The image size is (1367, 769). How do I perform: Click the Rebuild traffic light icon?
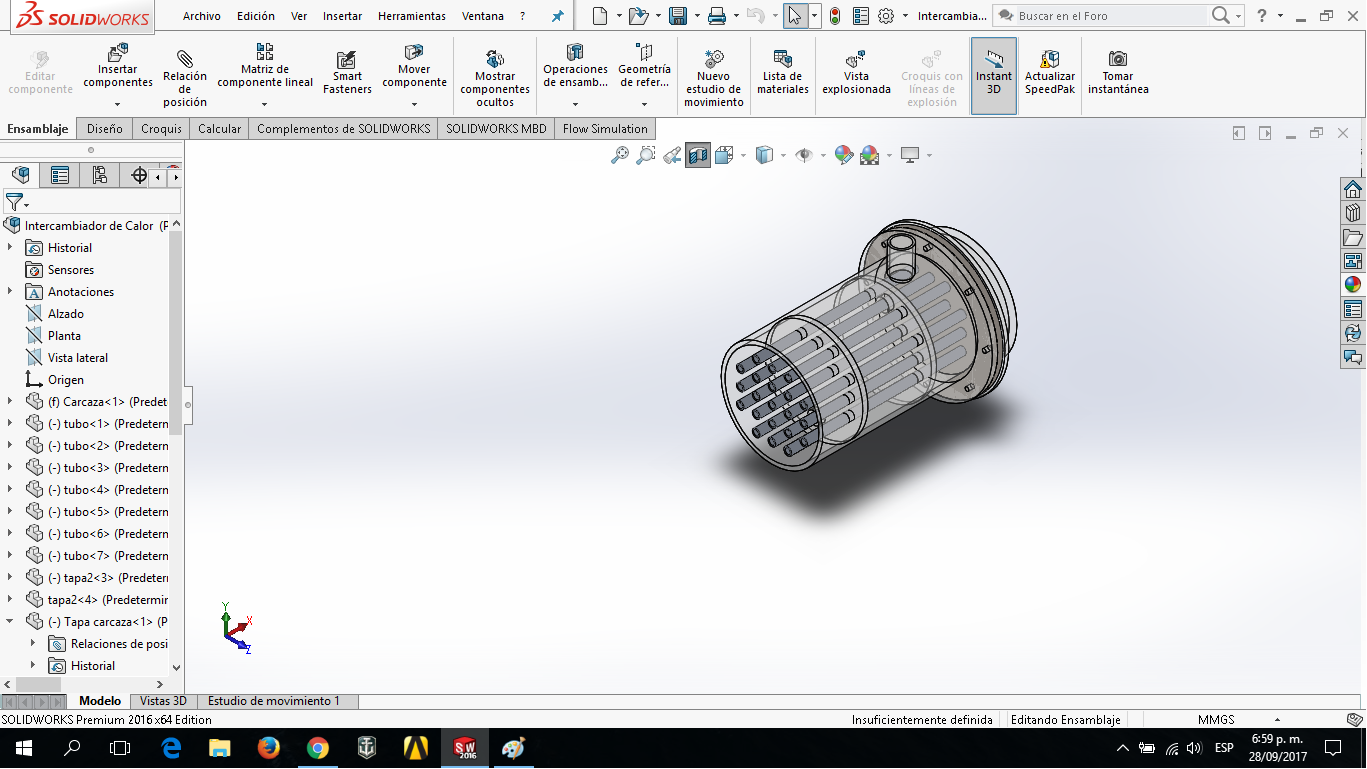click(x=835, y=15)
